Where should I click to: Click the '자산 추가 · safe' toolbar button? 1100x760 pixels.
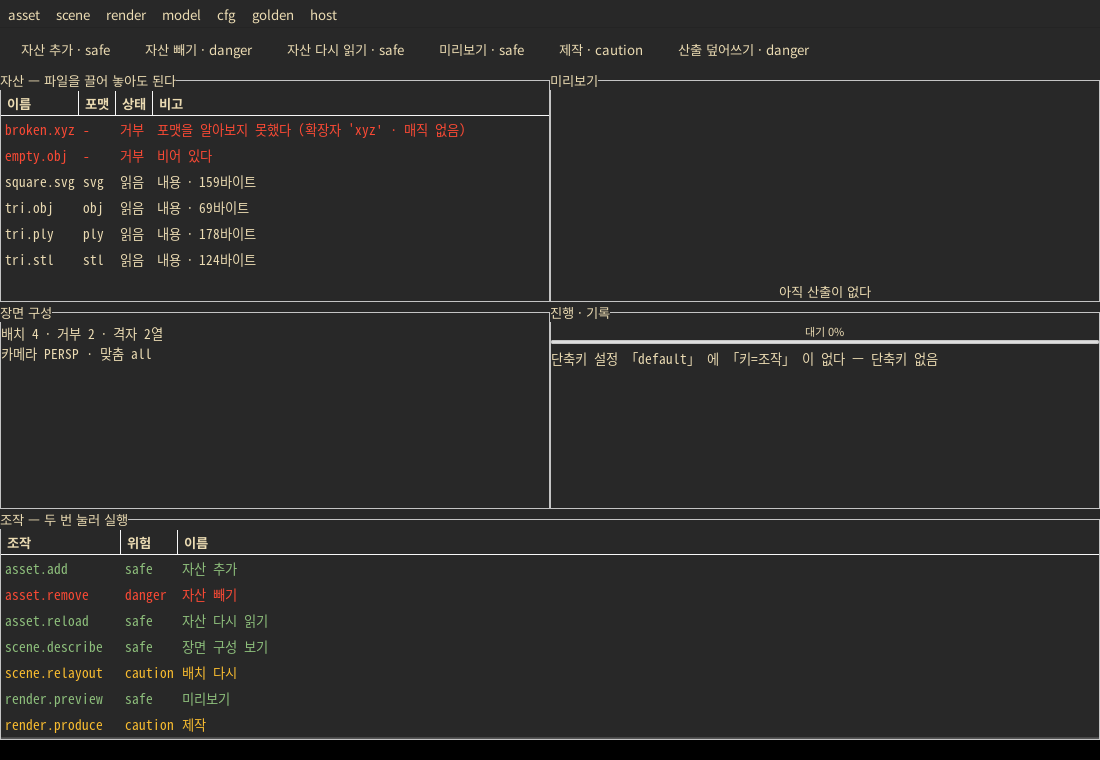[65, 50]
